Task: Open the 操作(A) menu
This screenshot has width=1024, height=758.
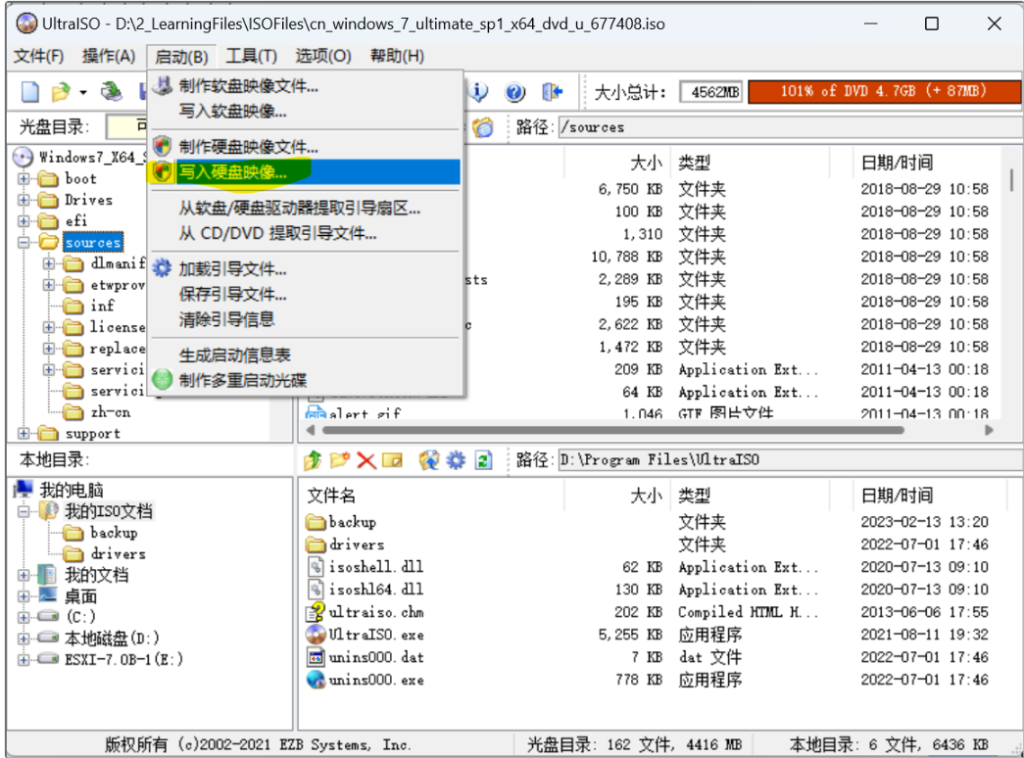Action: (x=108, y=56)
